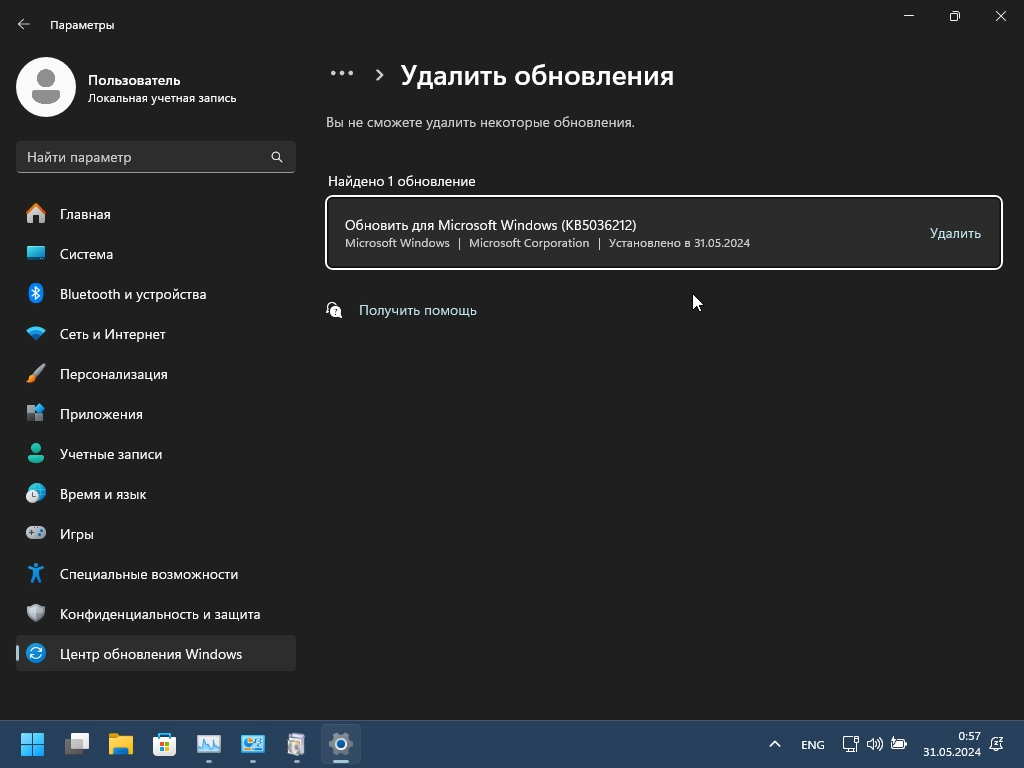Select Центр обновления Windows

tap(155, 654)
